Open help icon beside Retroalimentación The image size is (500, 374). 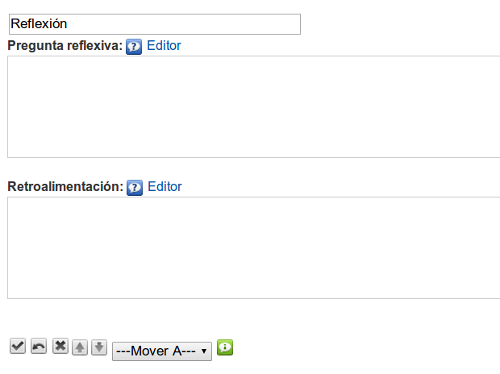coord(135,188)
